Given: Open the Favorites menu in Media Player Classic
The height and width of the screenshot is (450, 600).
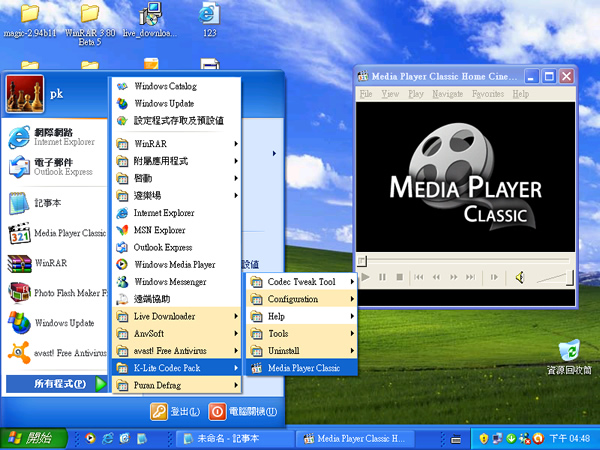Looking at the screenshot, I should pyautogui.click(x=488, y=94).
